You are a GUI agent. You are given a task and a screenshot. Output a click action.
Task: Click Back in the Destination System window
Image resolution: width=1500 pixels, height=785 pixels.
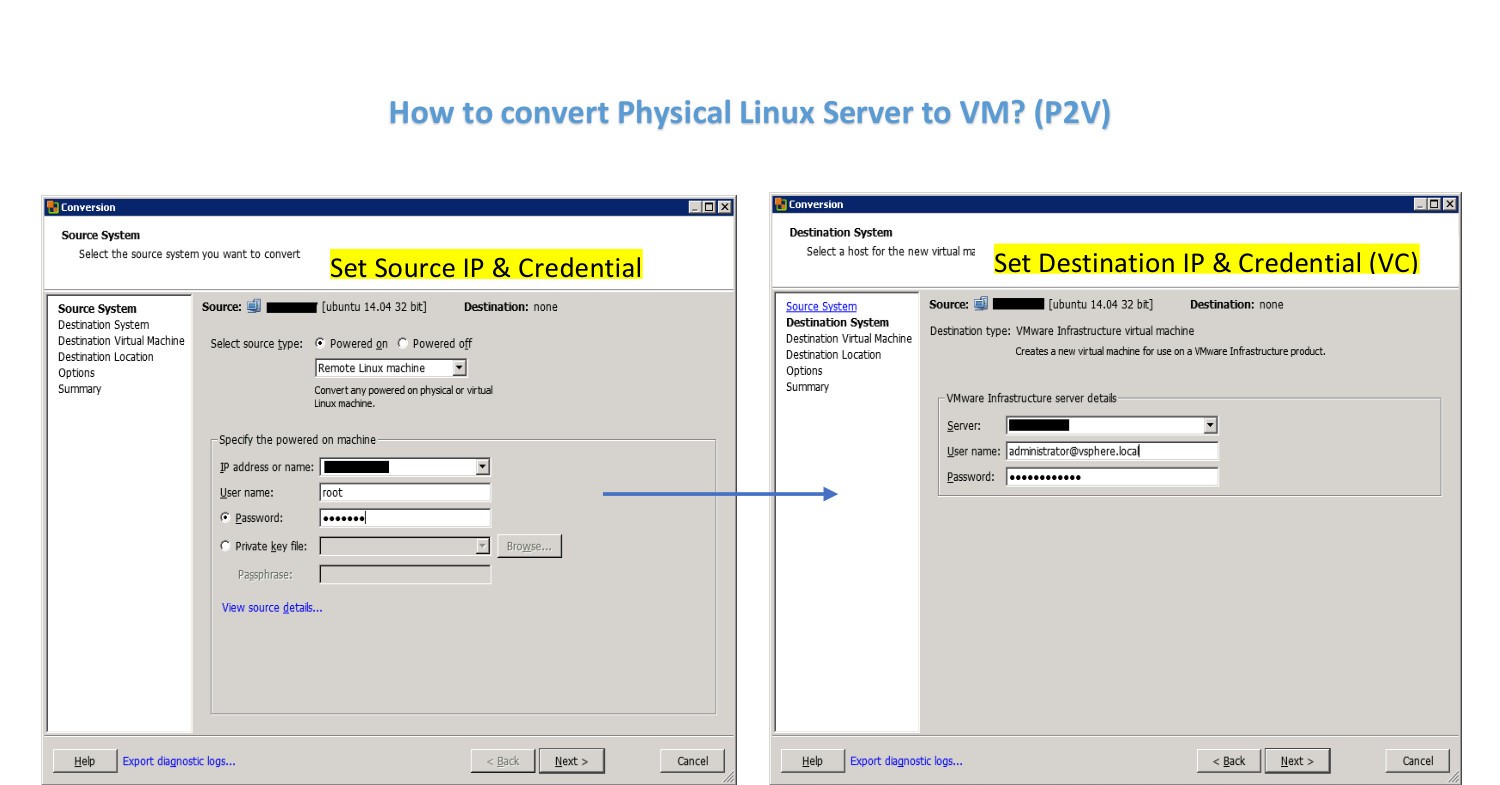coord(1228,761)
